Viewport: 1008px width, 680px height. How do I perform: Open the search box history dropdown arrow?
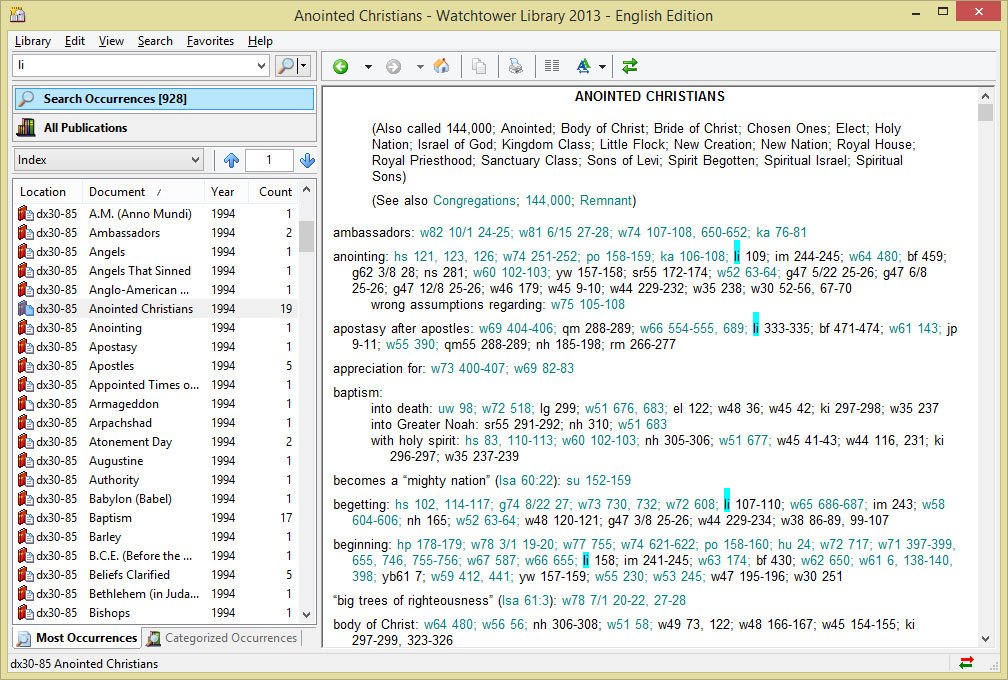pos(261,66)
